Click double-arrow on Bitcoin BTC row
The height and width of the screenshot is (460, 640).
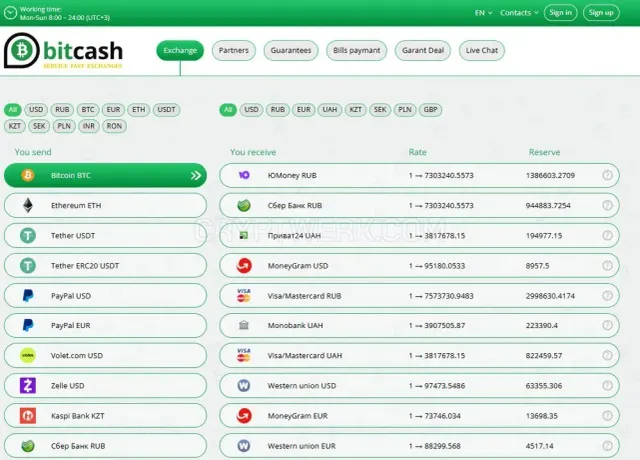click(196, 176)
